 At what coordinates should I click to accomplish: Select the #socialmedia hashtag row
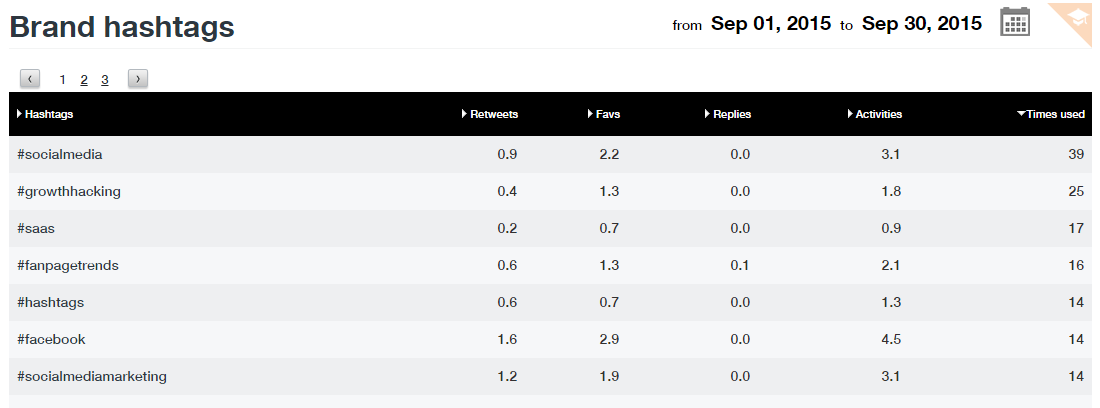tap(60, 155)
